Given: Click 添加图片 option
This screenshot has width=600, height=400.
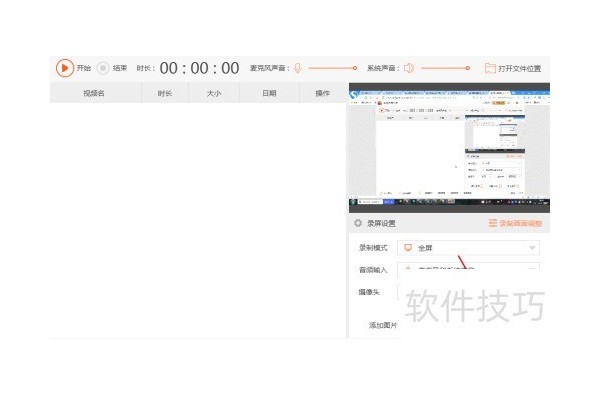Looking at the screenshot, I should [383, 325].
